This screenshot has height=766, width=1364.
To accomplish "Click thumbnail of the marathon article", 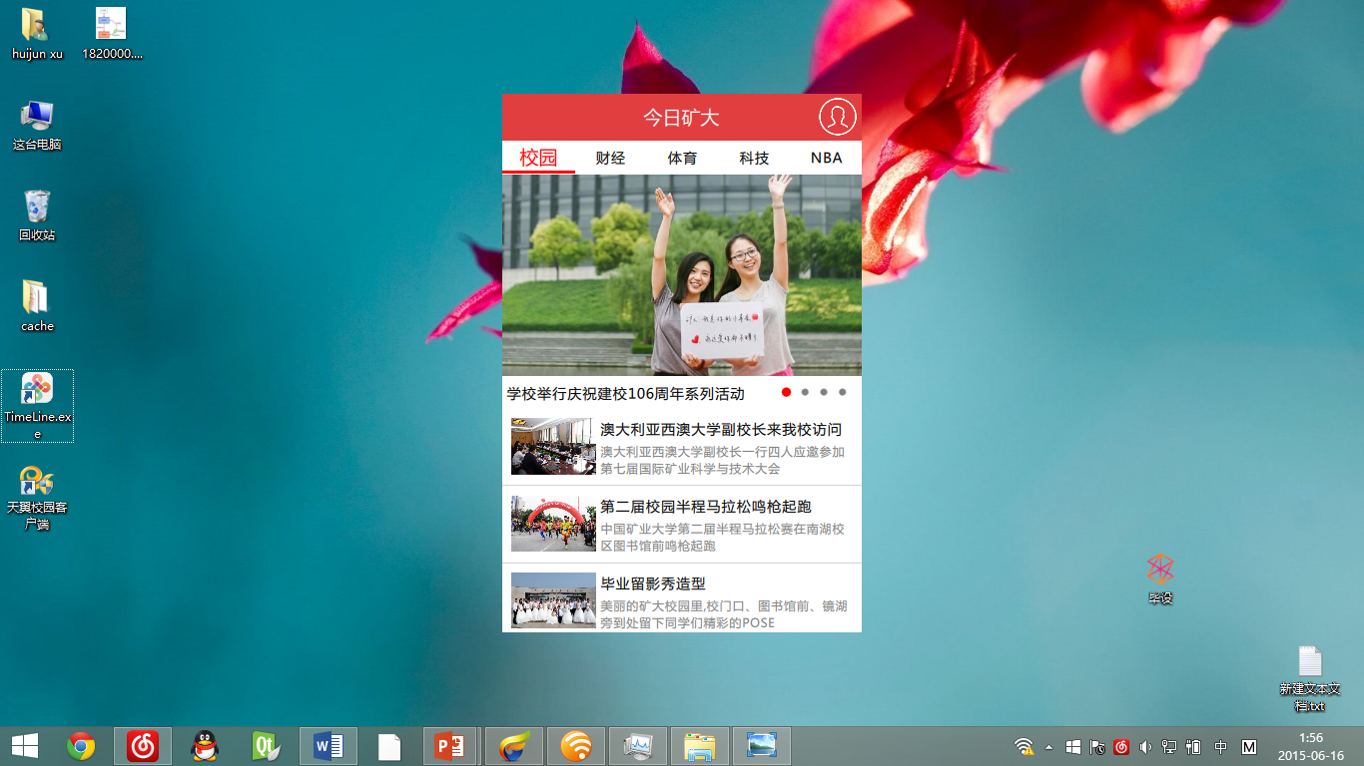I will pos(553,523).
